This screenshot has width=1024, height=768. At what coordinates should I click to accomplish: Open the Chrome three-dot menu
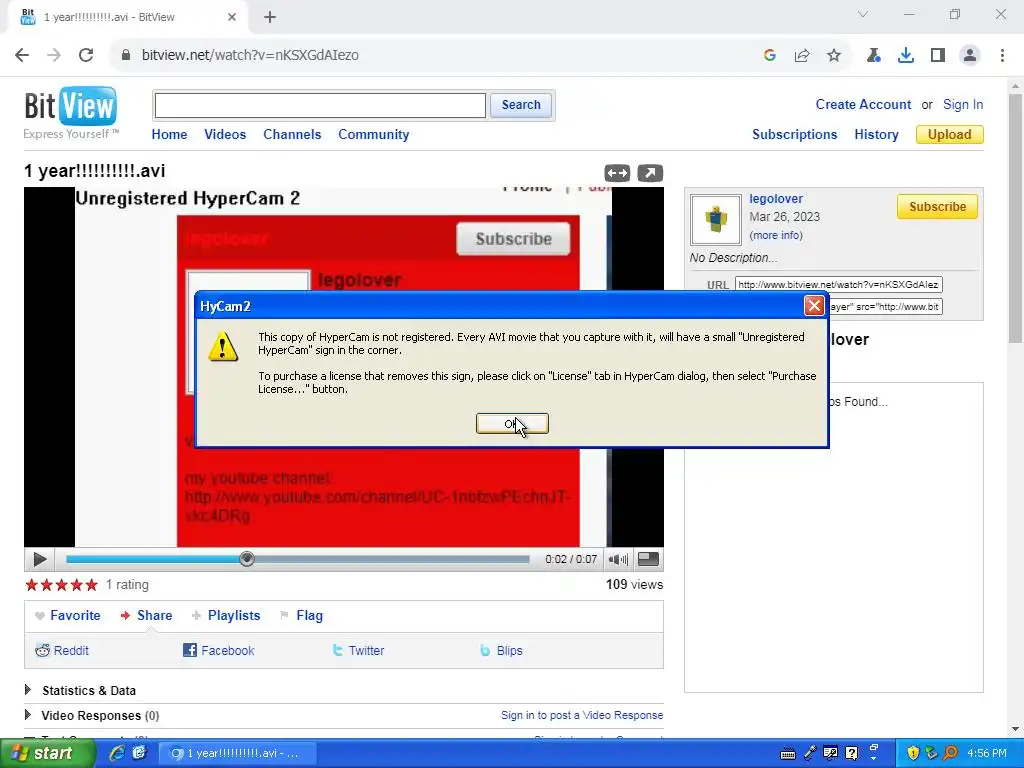[x=1002, y=55]
